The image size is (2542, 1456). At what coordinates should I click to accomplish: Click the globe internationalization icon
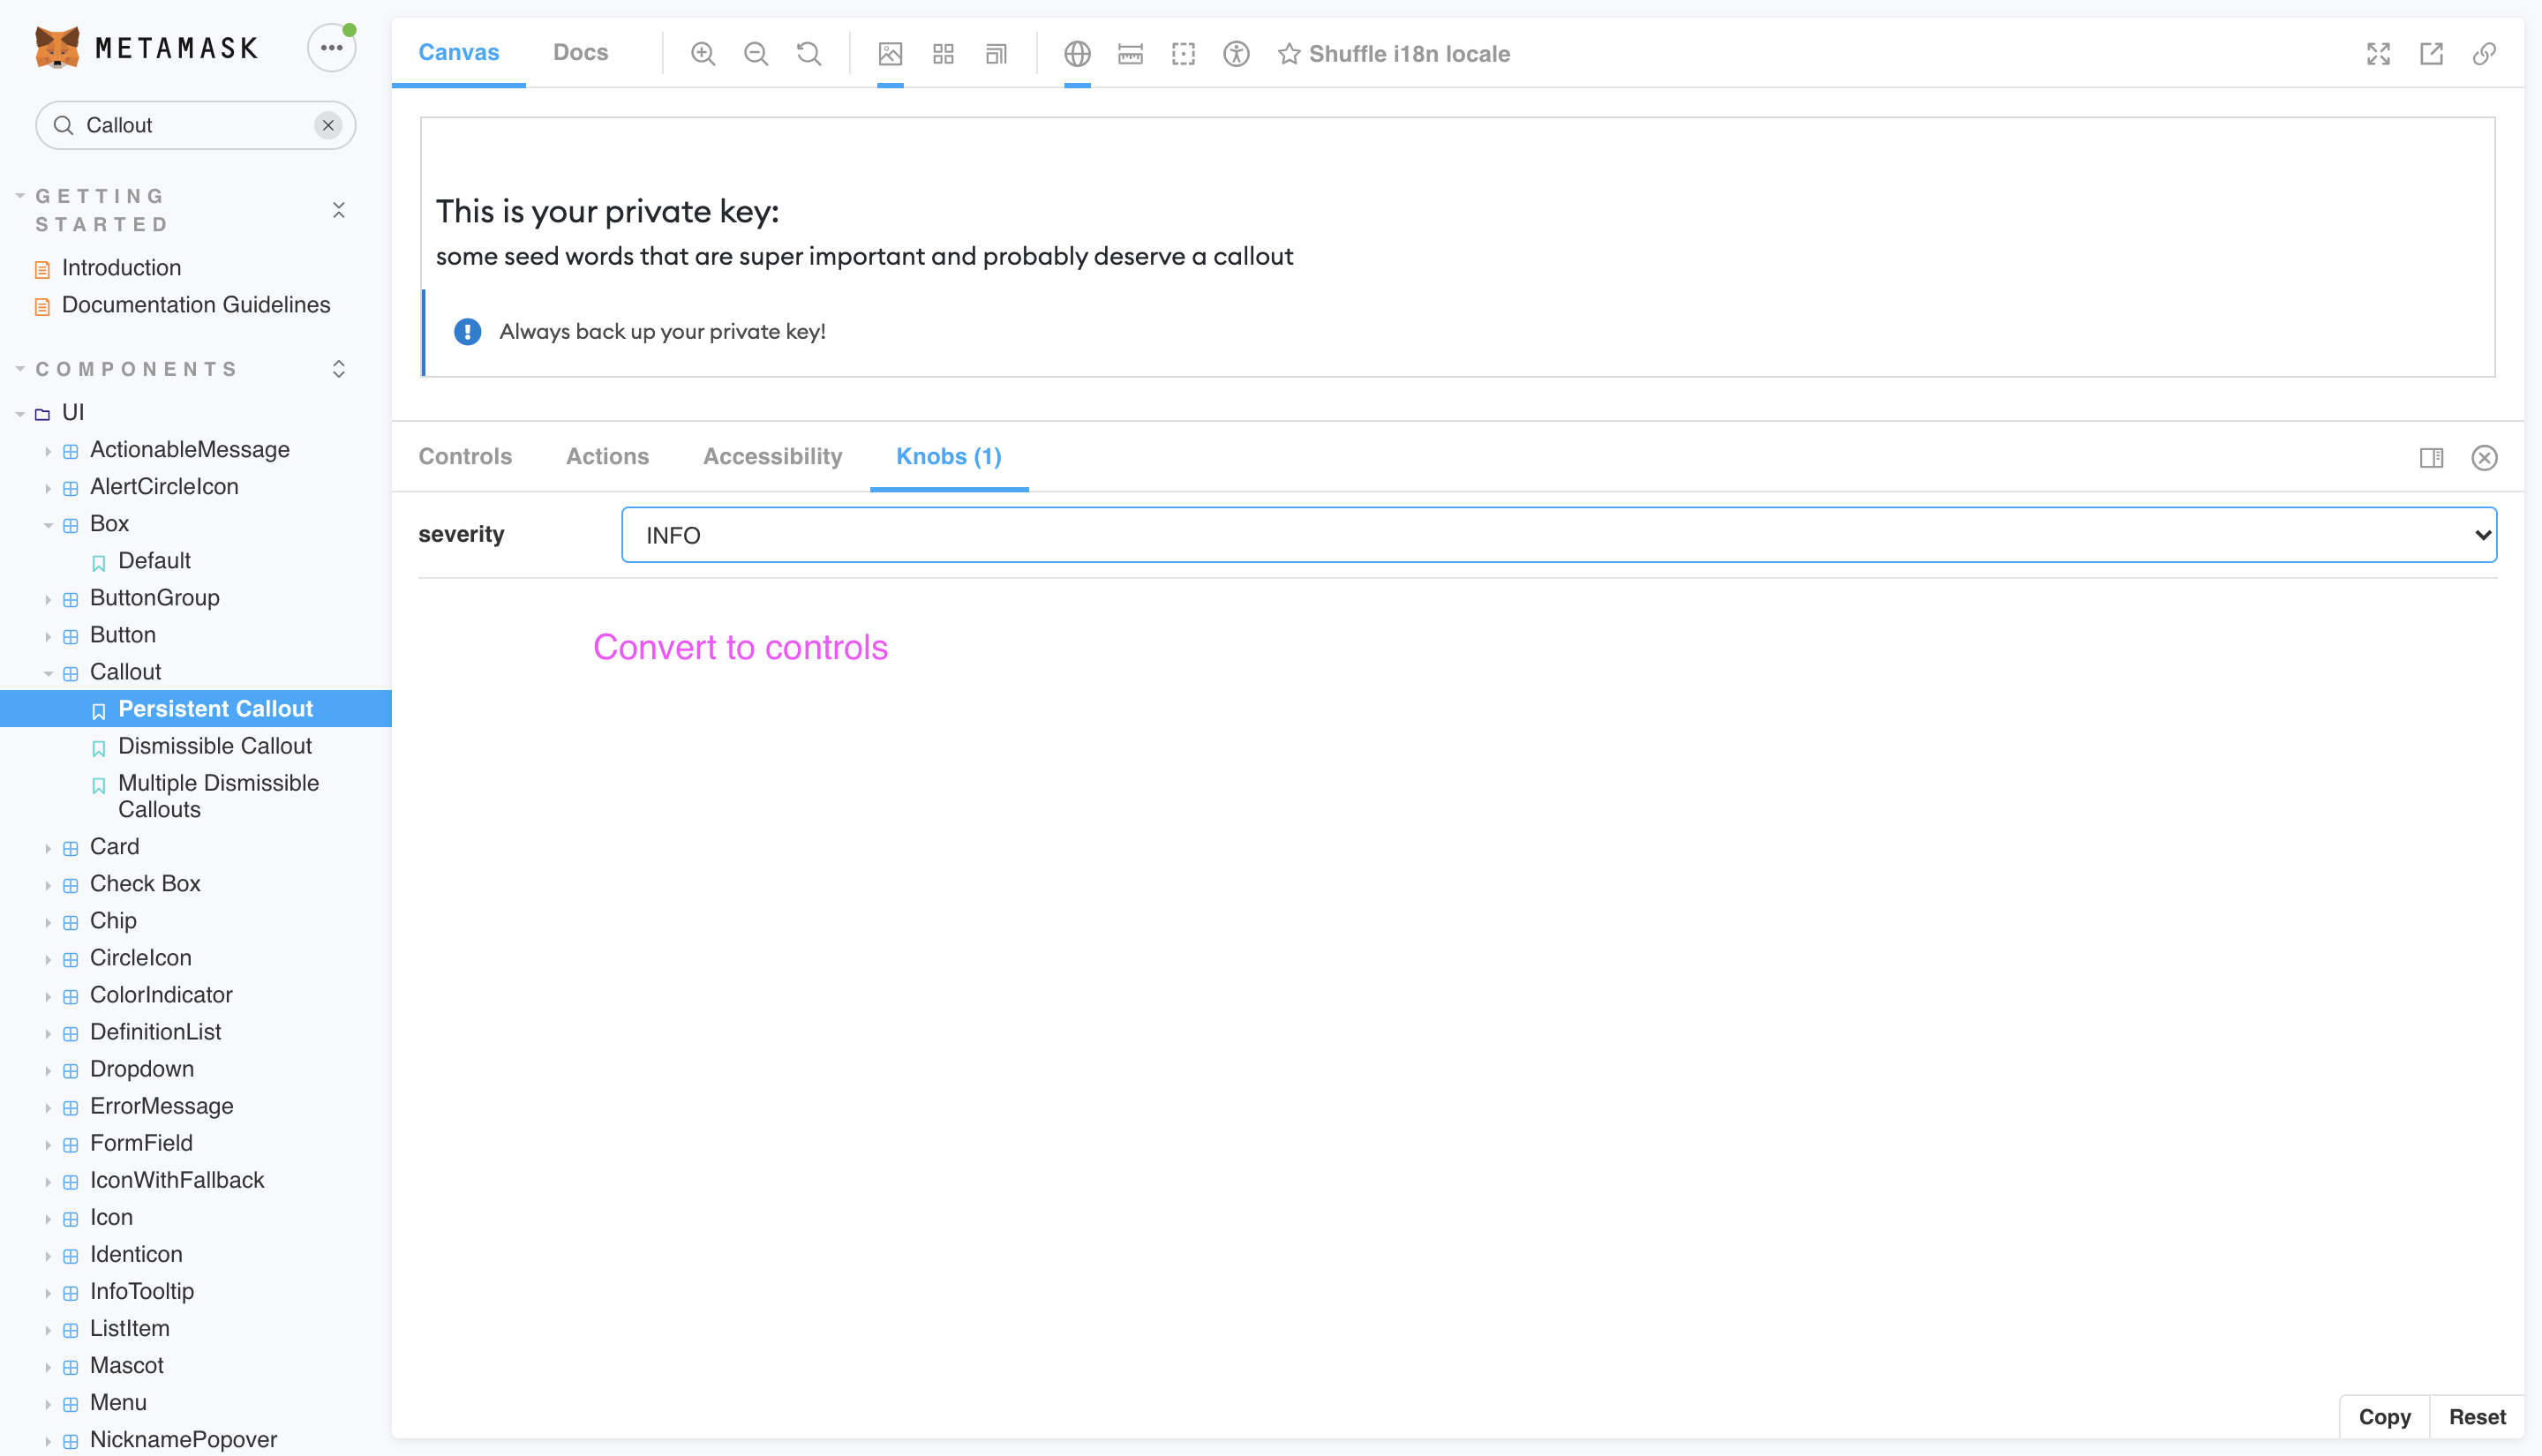(x=1078, y=54)
